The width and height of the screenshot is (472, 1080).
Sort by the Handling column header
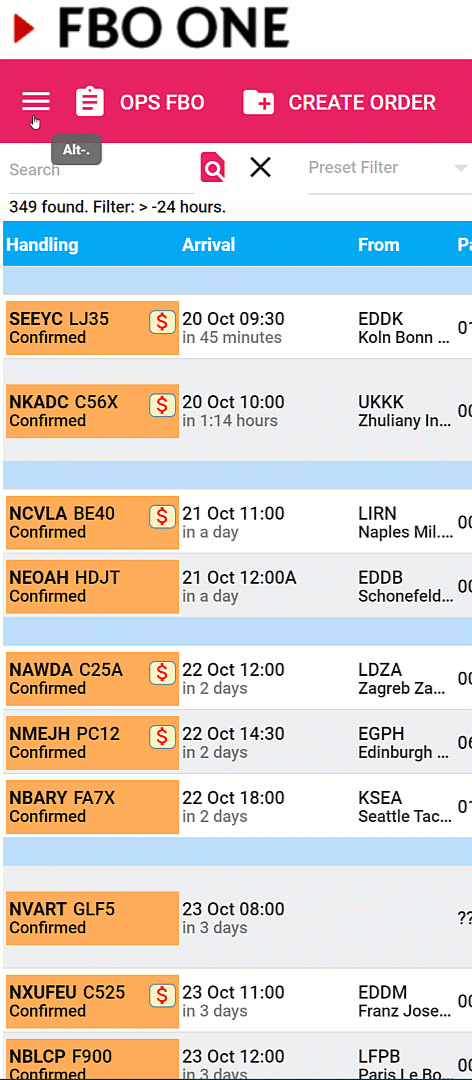pos(42,245)
